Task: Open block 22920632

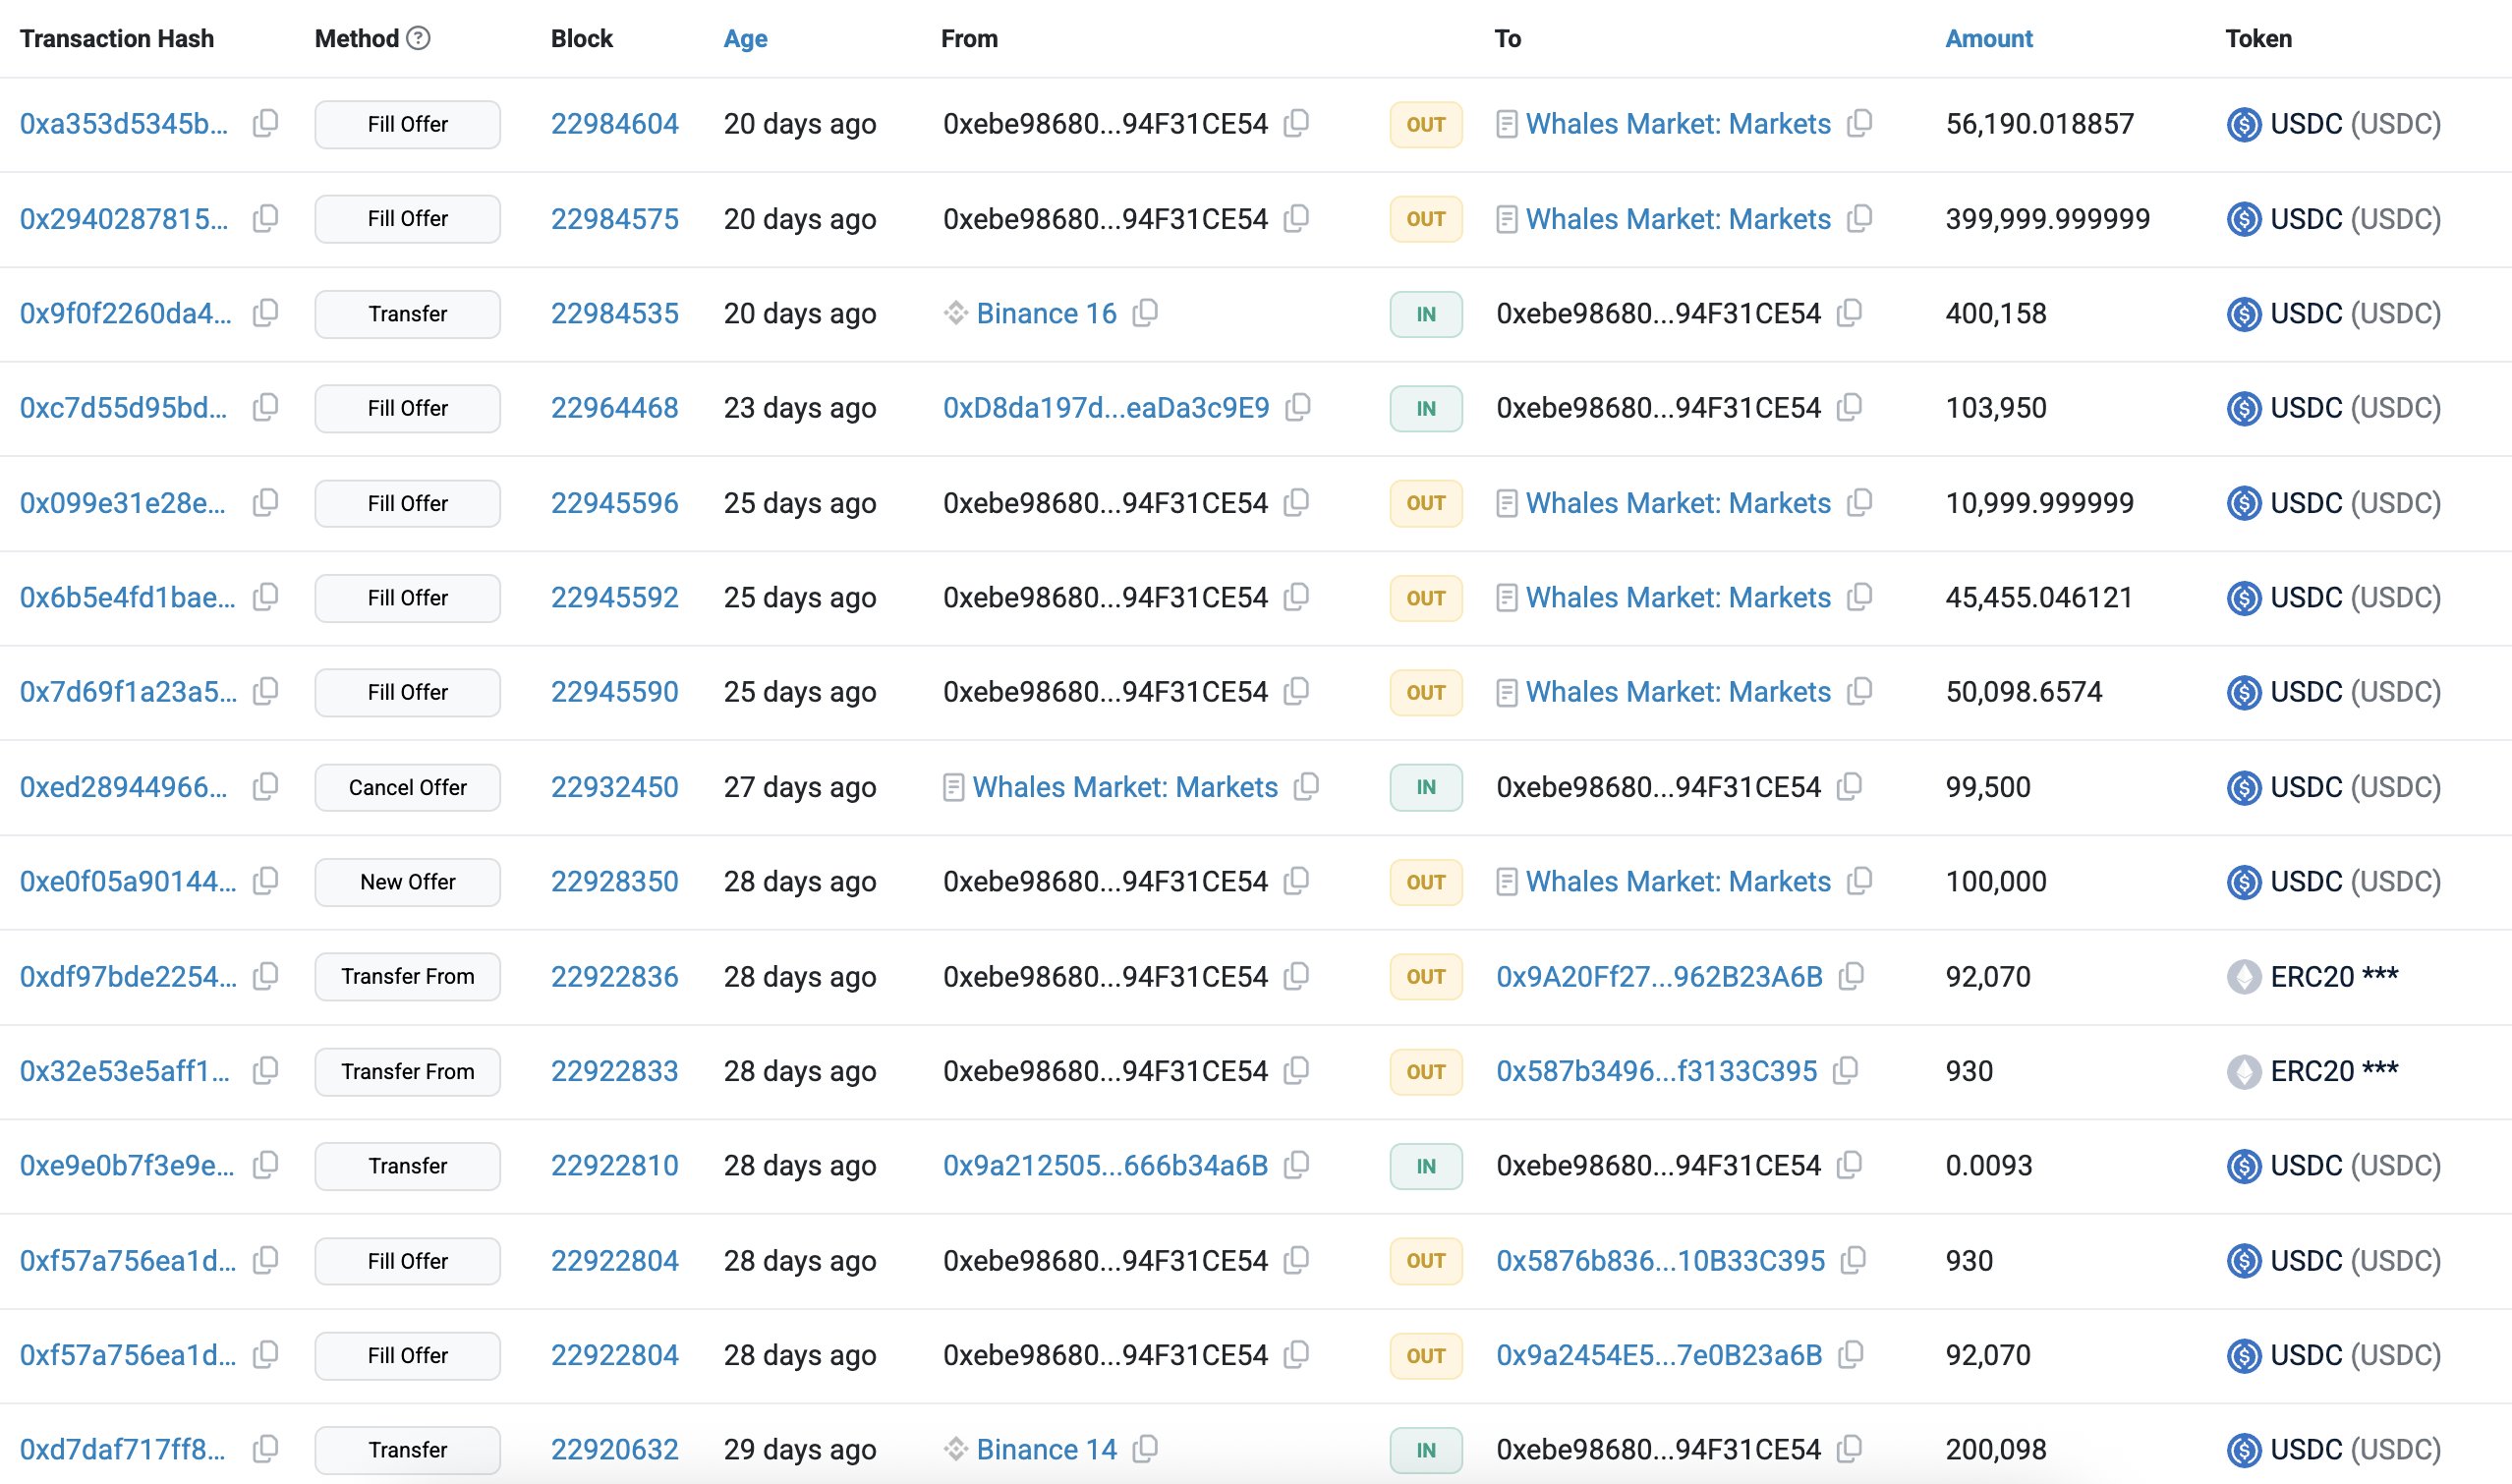Action: pyautogui.click(x=614, y=1450)
